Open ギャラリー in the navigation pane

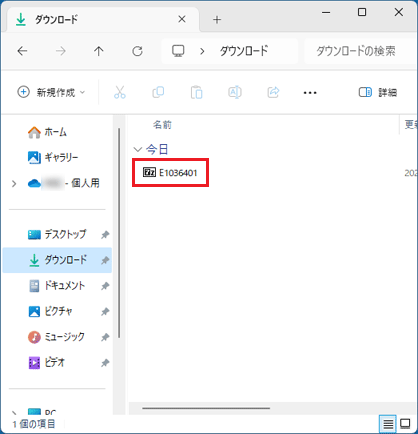[53, 157]
